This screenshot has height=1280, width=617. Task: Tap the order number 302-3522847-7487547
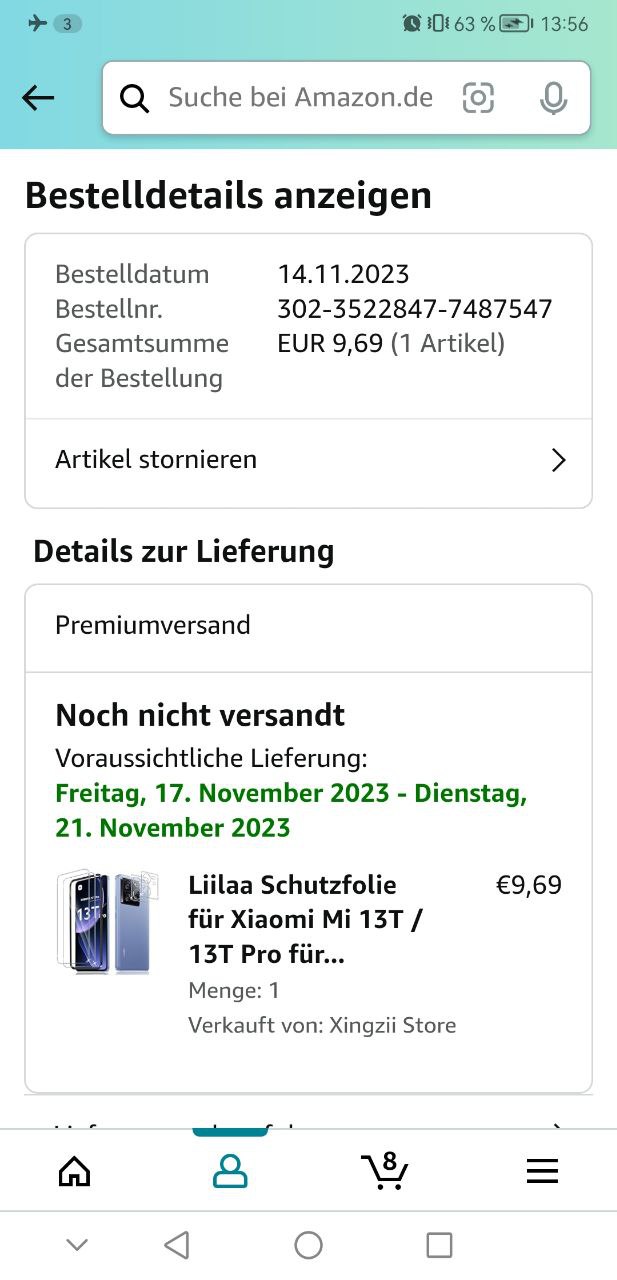pos(415,309)
